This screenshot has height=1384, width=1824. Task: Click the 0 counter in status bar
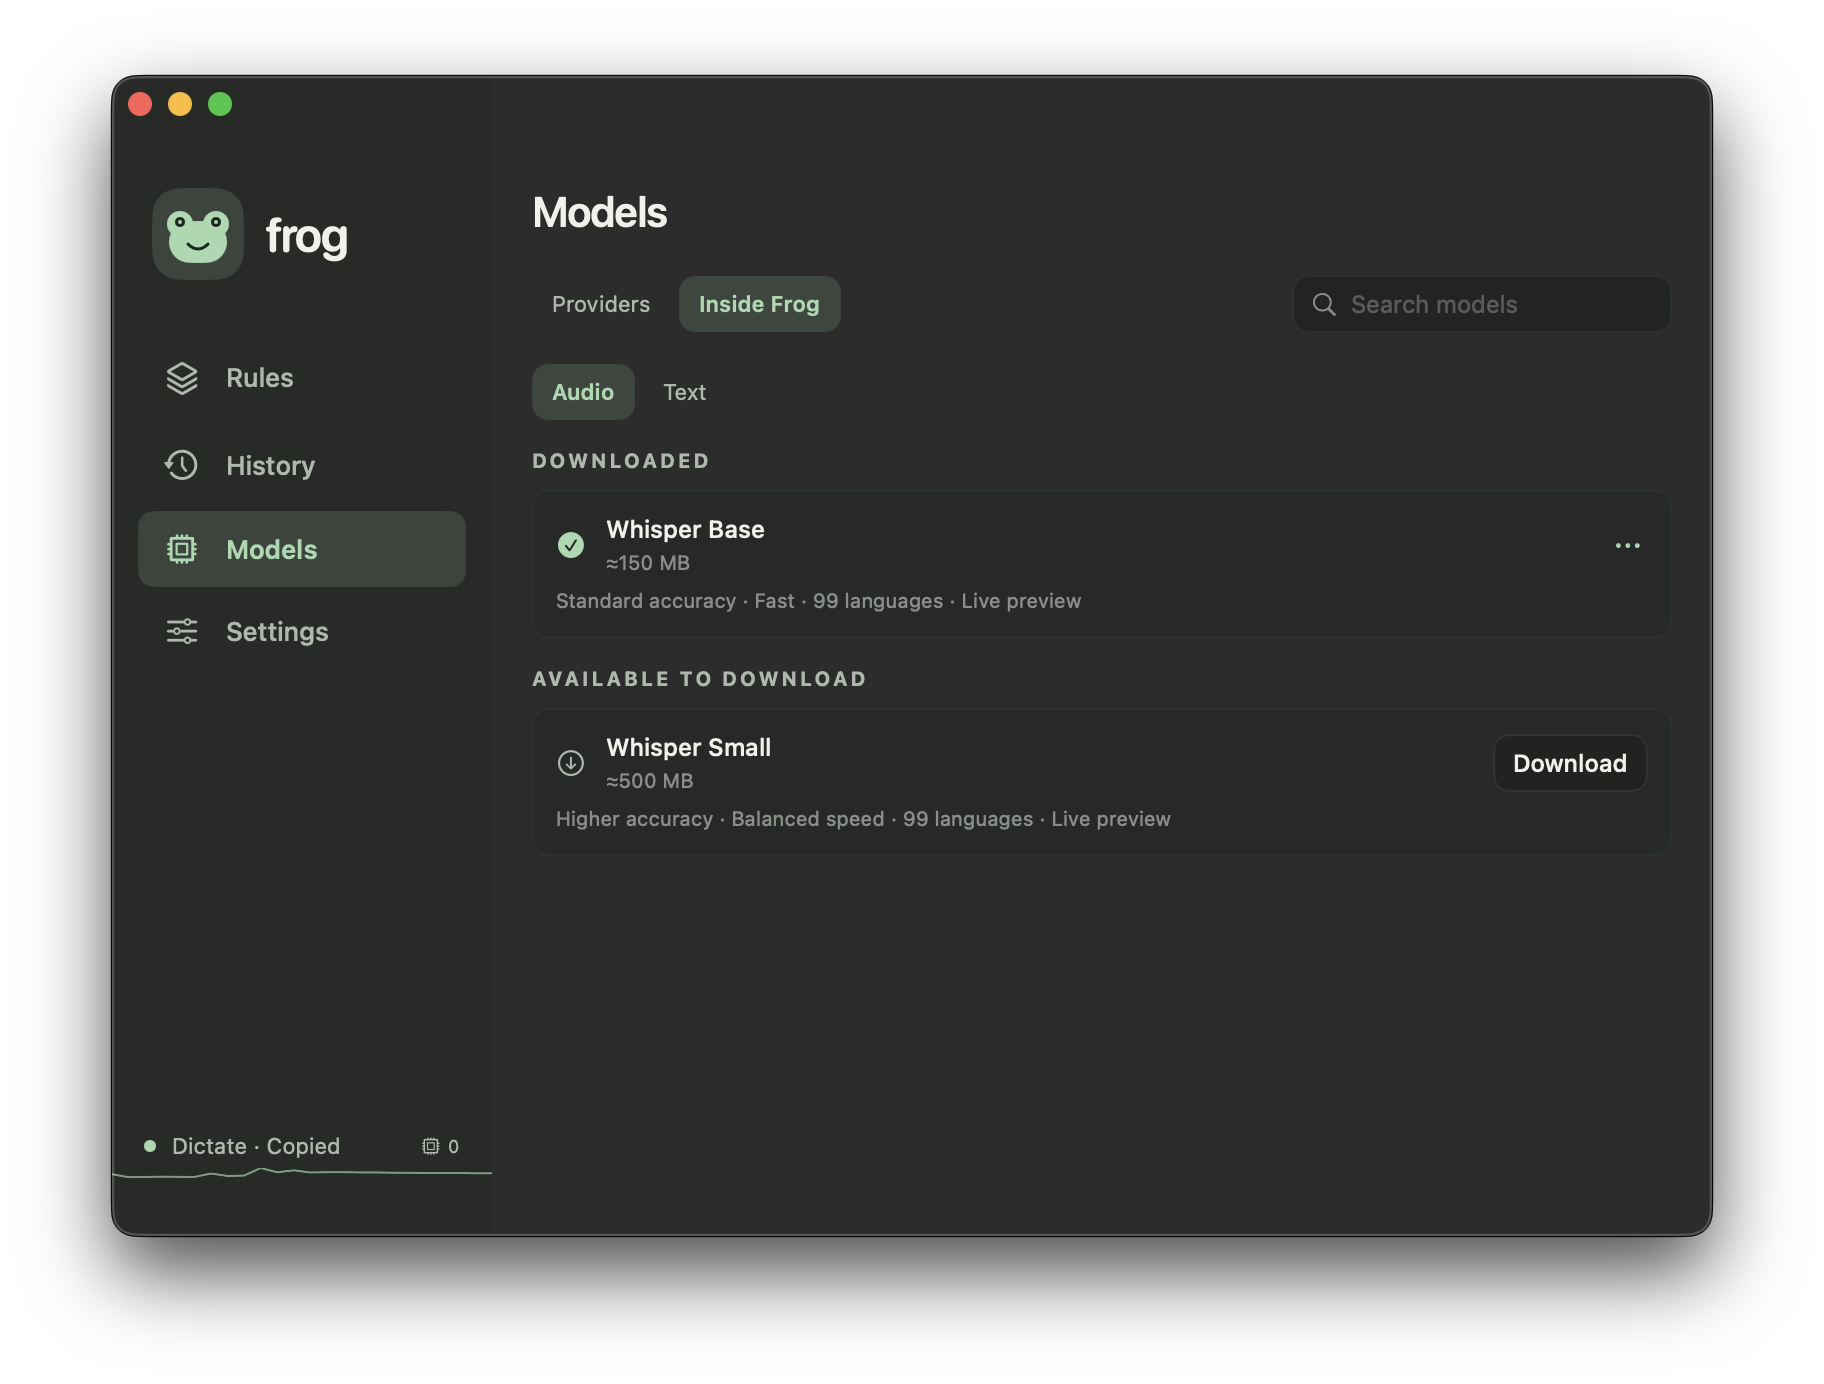tap(453, 1146)
